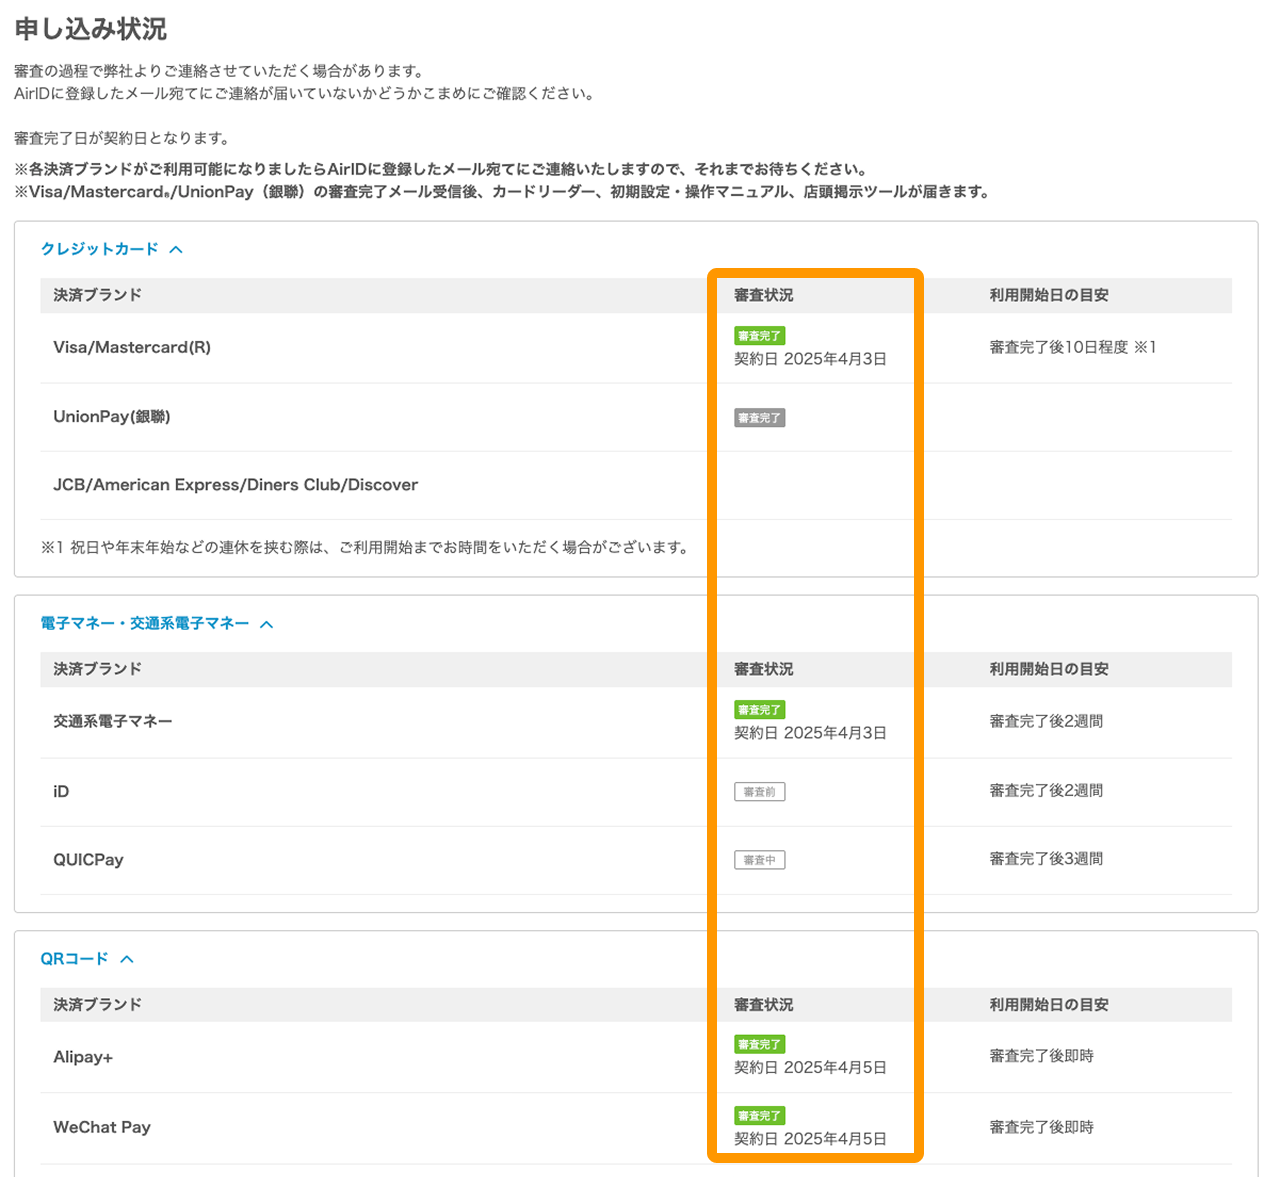The height and width of the screenshot is (1177, 1280).
Task: Click the 審査完了 badge for Alipay+
Action: click(x=759, y=1044)
